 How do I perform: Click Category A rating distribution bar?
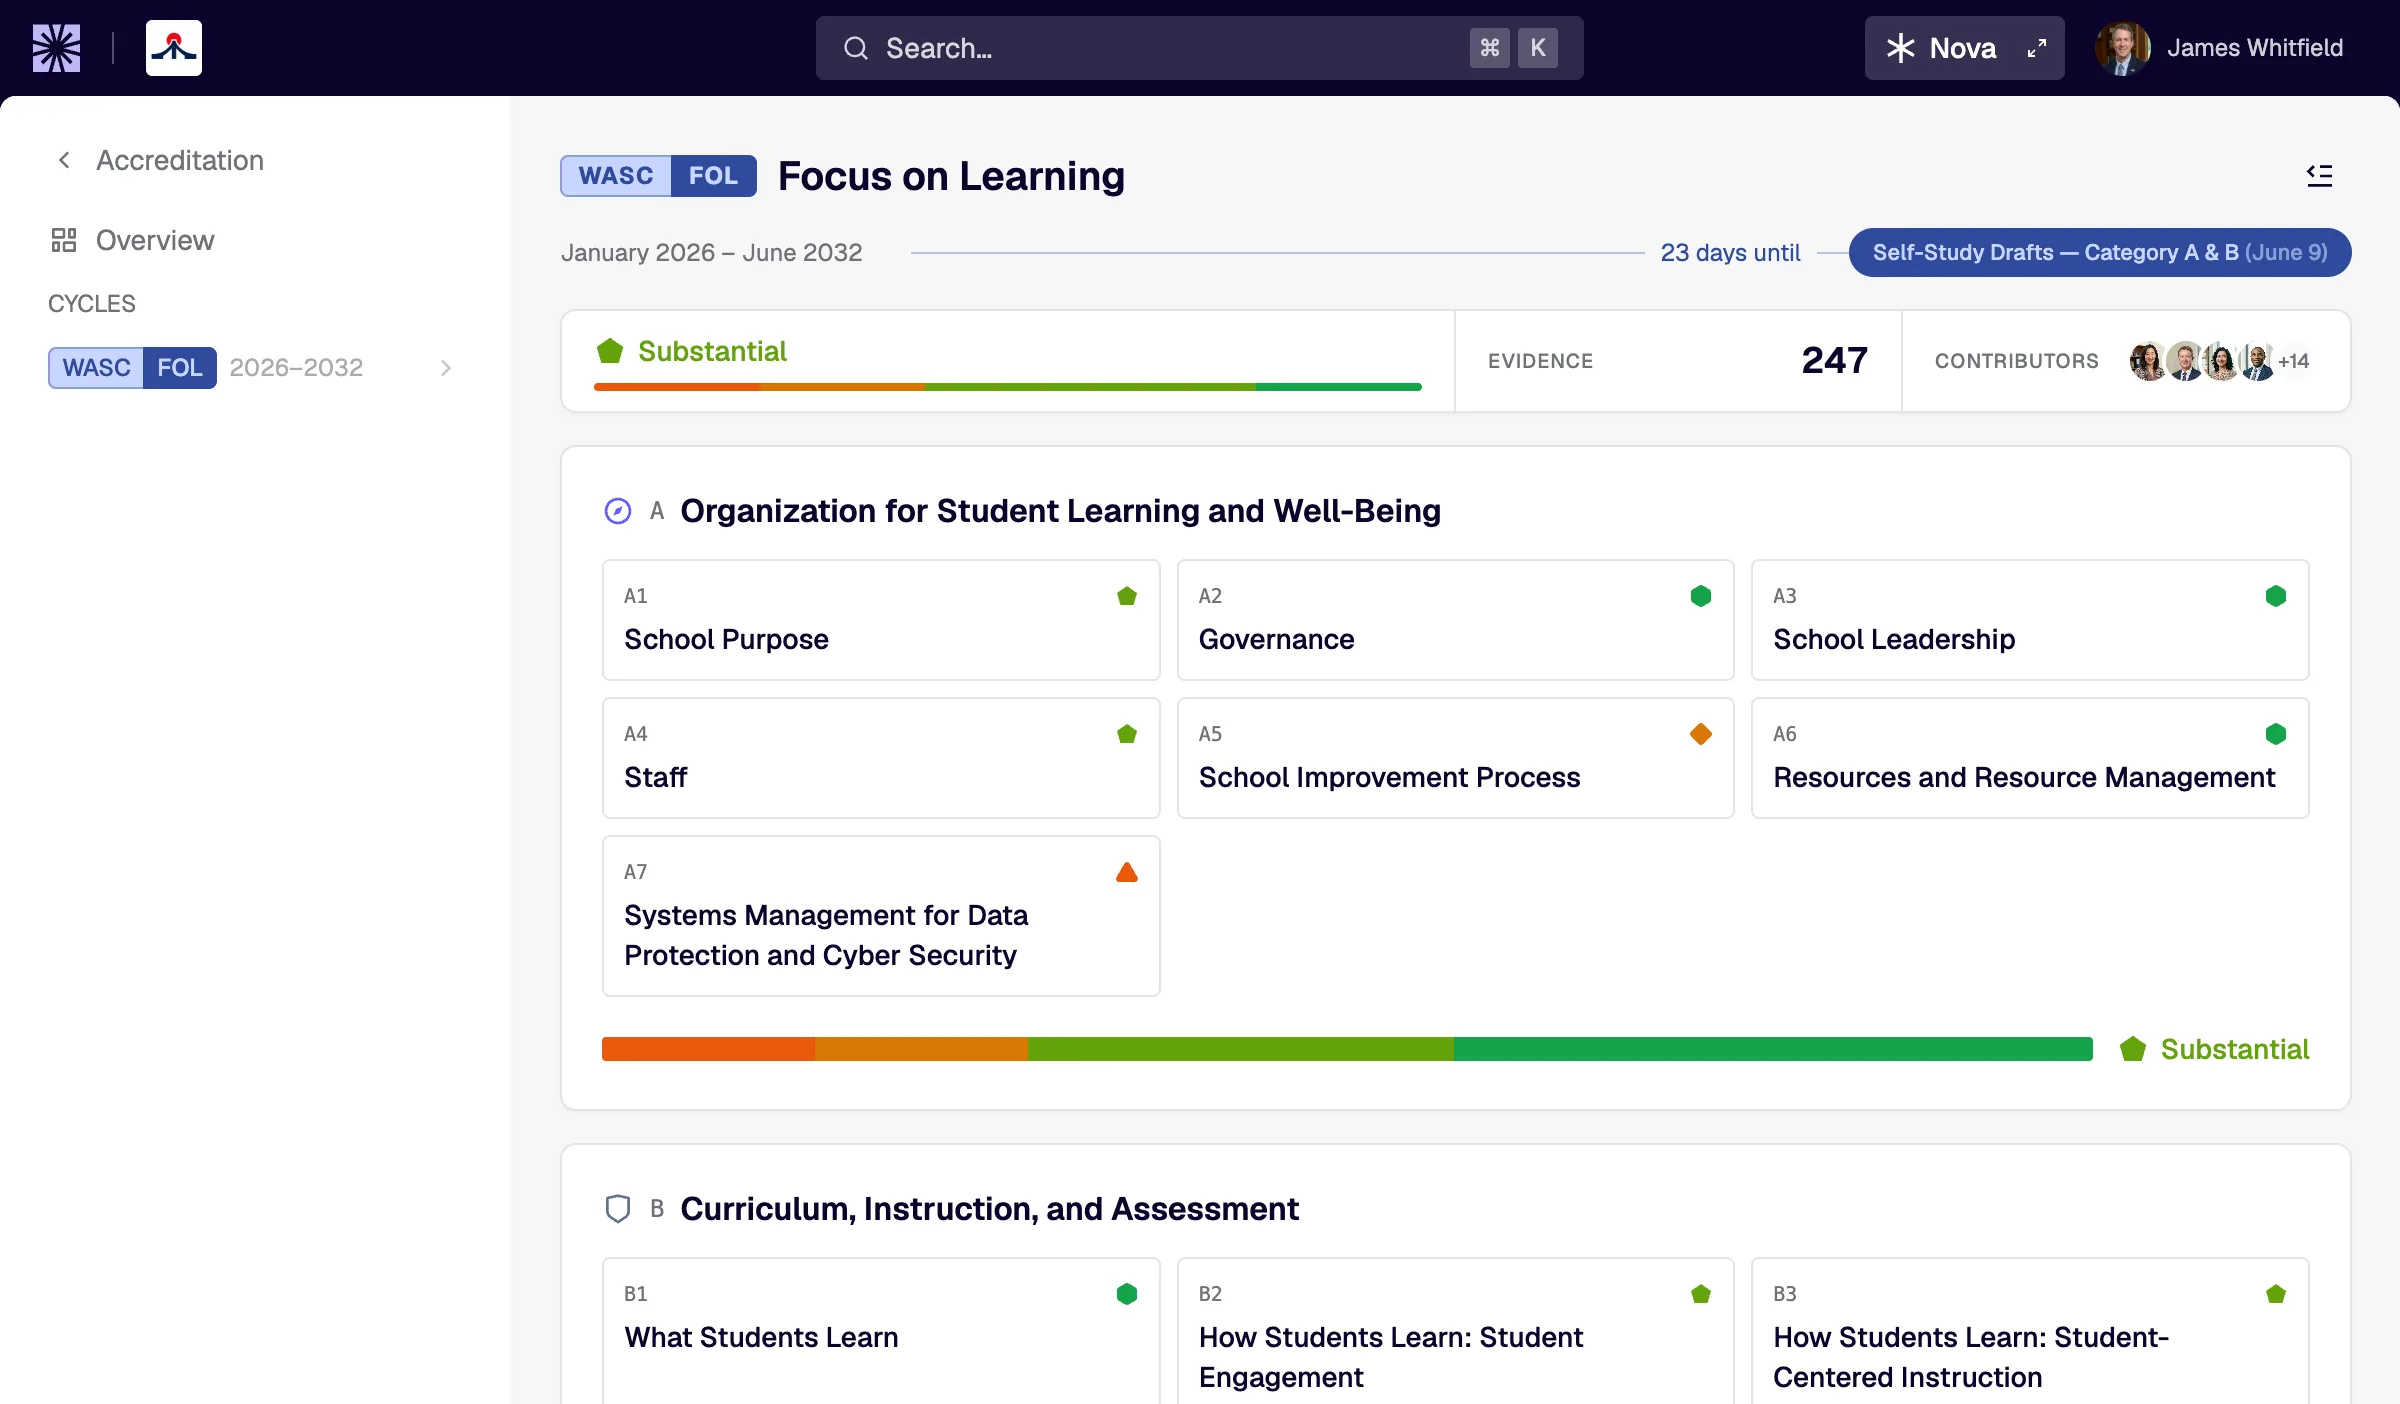pyautogui.click(x=1347, y=1049)
